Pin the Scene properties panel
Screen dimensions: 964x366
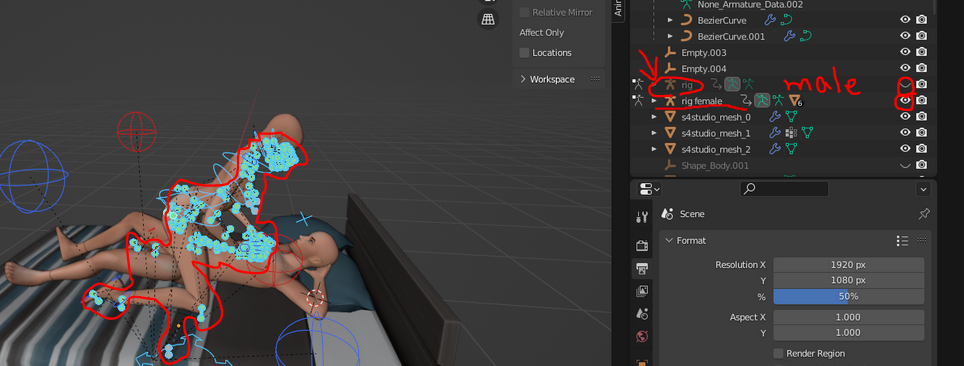point(923,214)
